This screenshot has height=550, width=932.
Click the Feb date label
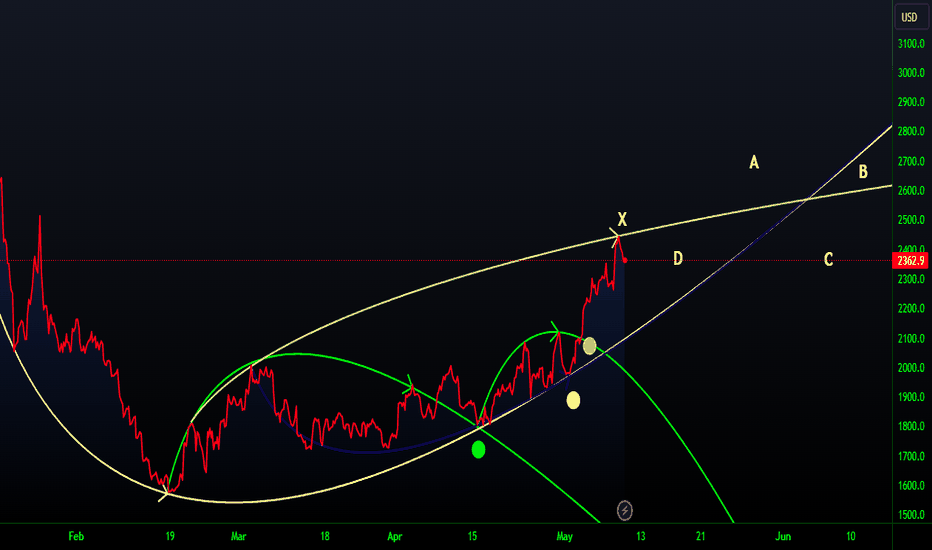click(x=76, y=536)
